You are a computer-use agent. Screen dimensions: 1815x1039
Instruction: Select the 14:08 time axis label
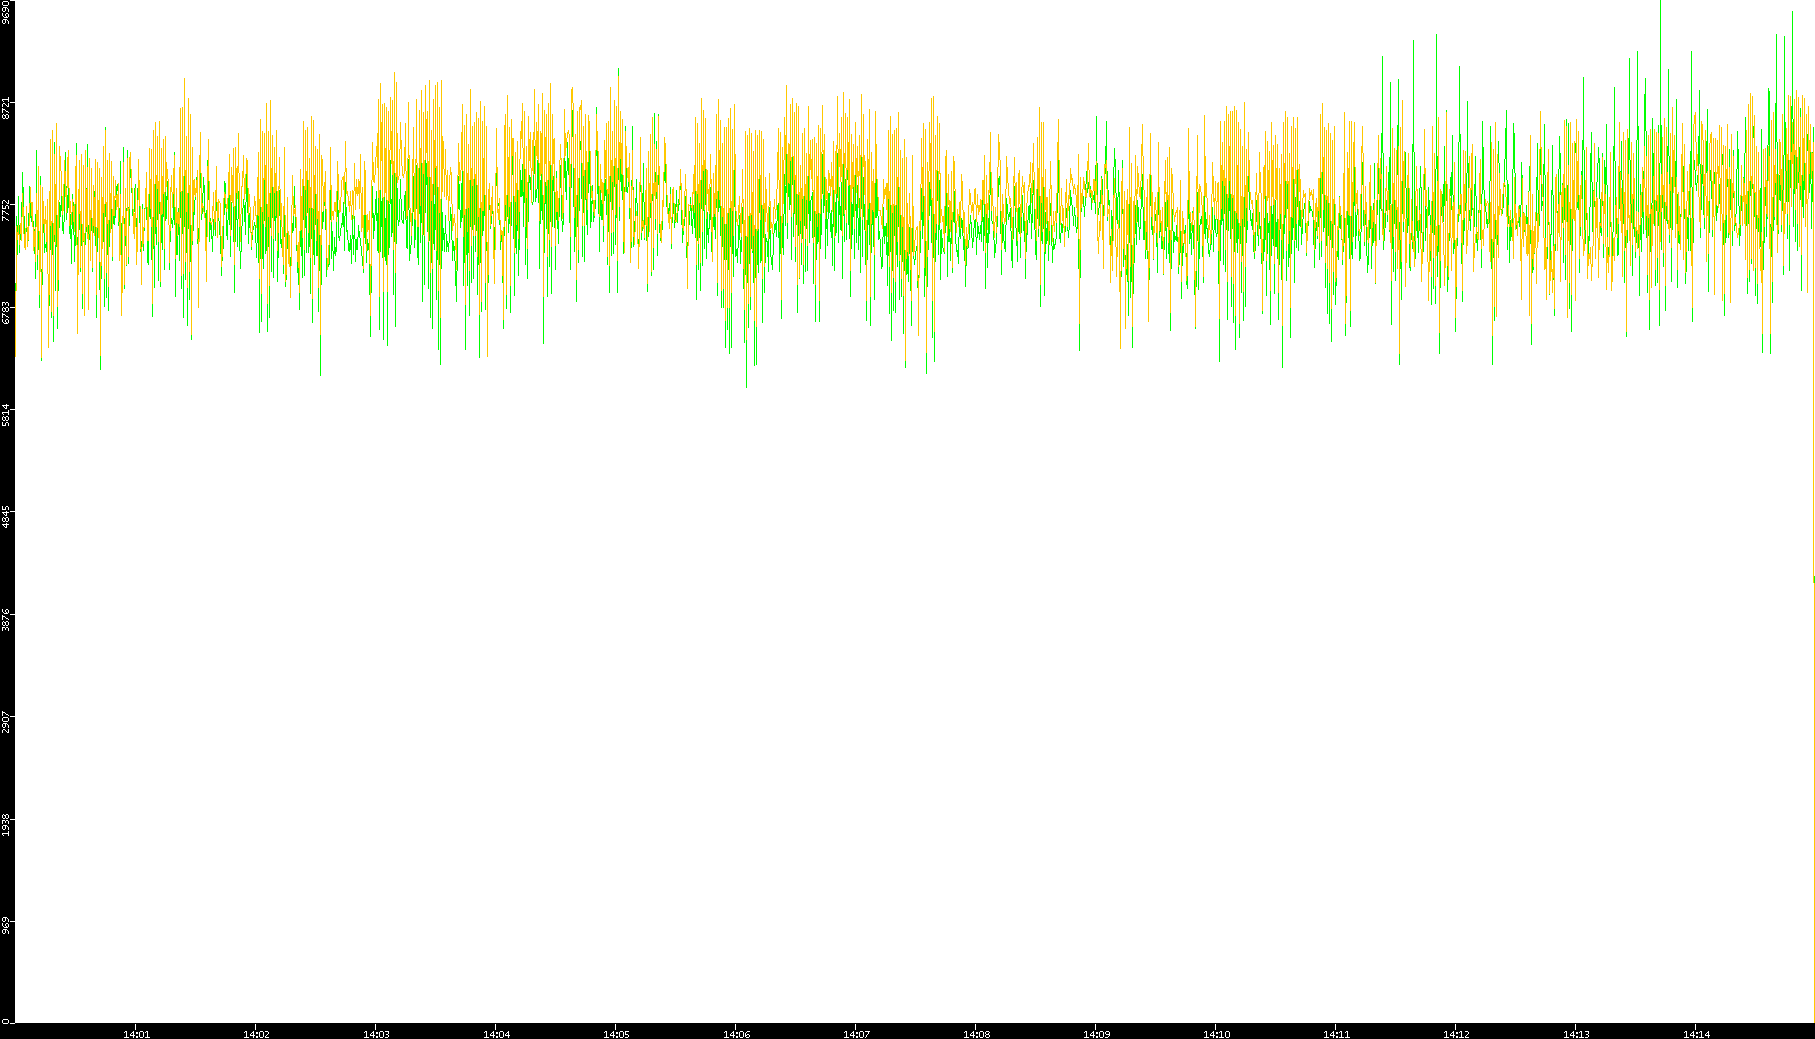(x=976, y=1034)
